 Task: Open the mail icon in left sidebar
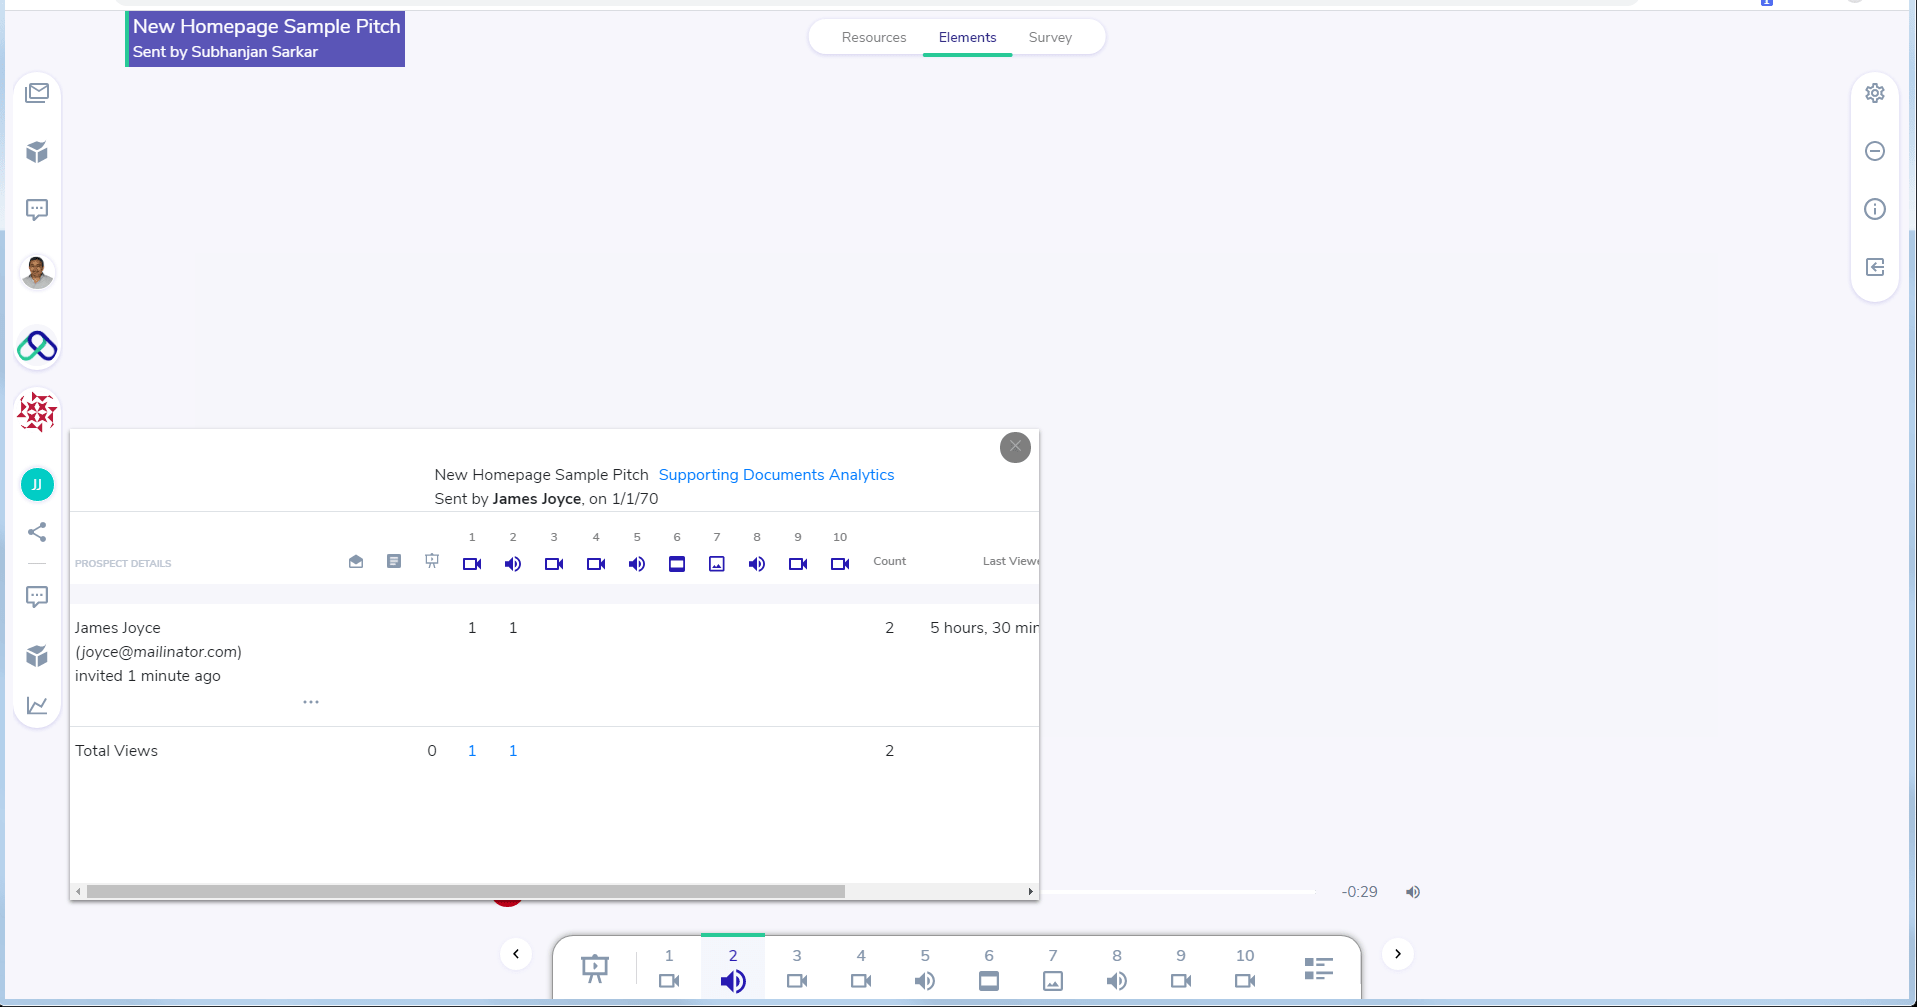pos(37,93)
